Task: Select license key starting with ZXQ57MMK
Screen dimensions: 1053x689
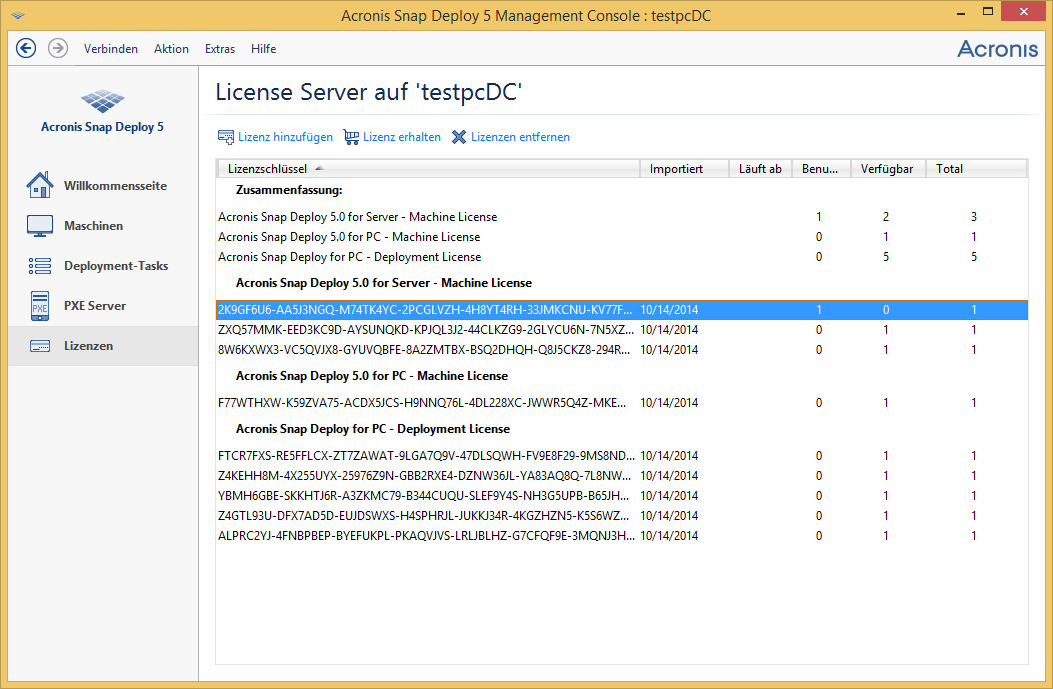Action: 622,330
